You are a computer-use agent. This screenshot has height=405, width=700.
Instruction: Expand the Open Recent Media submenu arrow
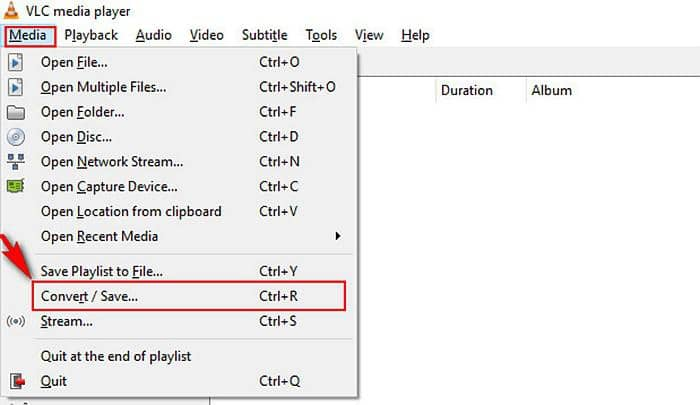[338, 236]
